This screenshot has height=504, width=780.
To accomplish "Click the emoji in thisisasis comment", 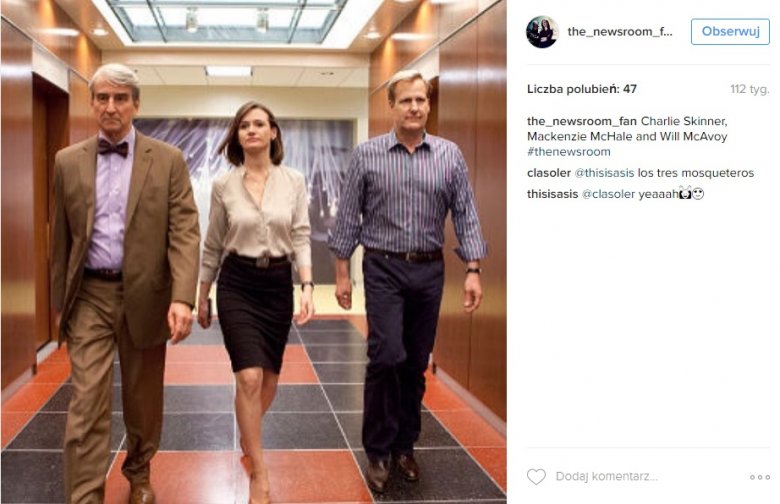I will [691, 194].
